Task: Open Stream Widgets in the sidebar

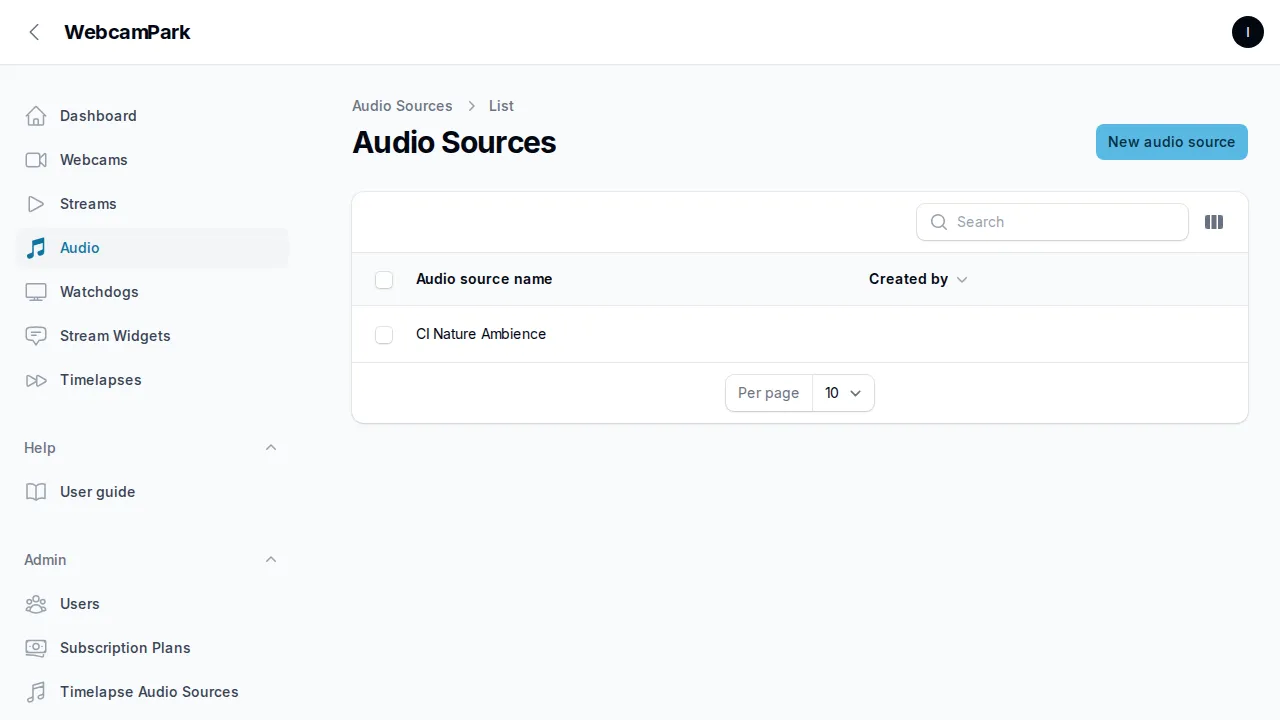Action: [x=152, y=336]
